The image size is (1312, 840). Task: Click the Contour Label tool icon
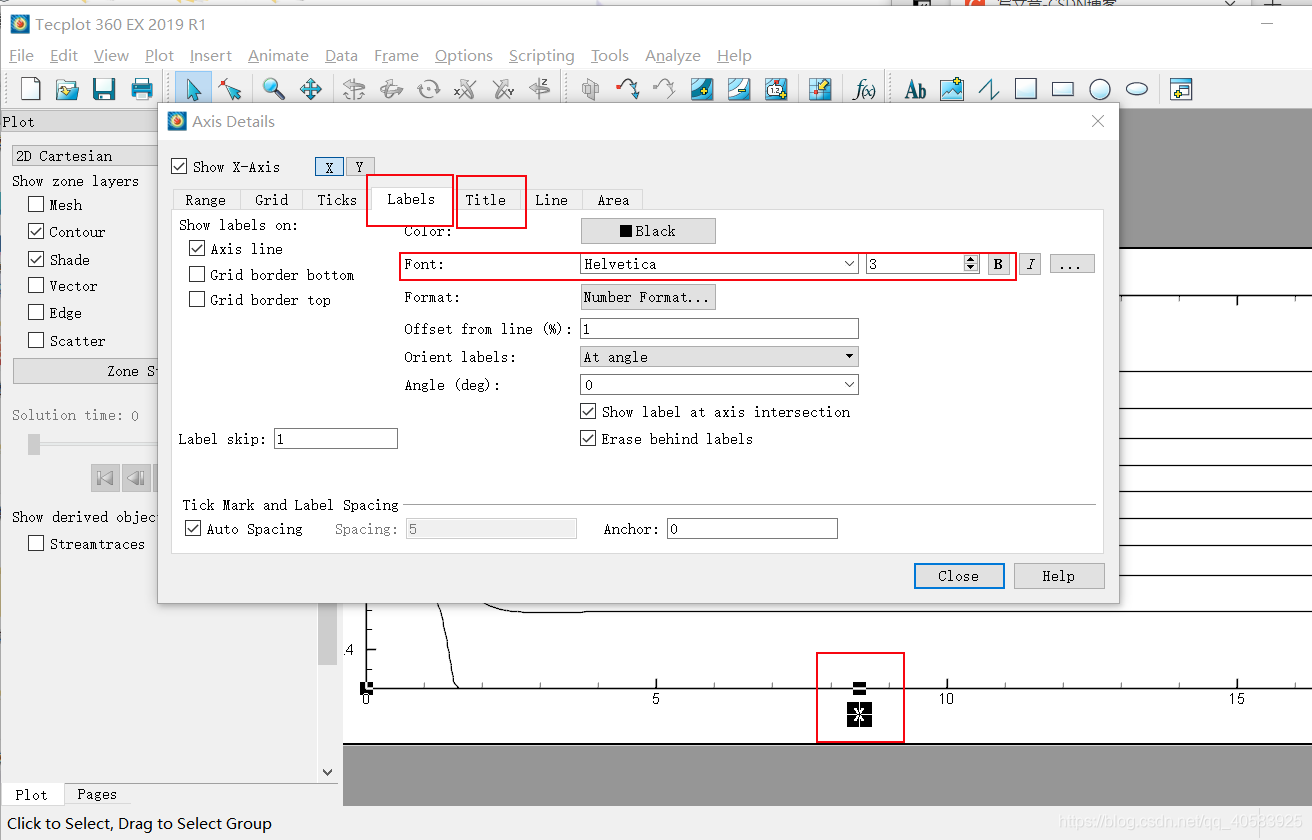(776, 89)
